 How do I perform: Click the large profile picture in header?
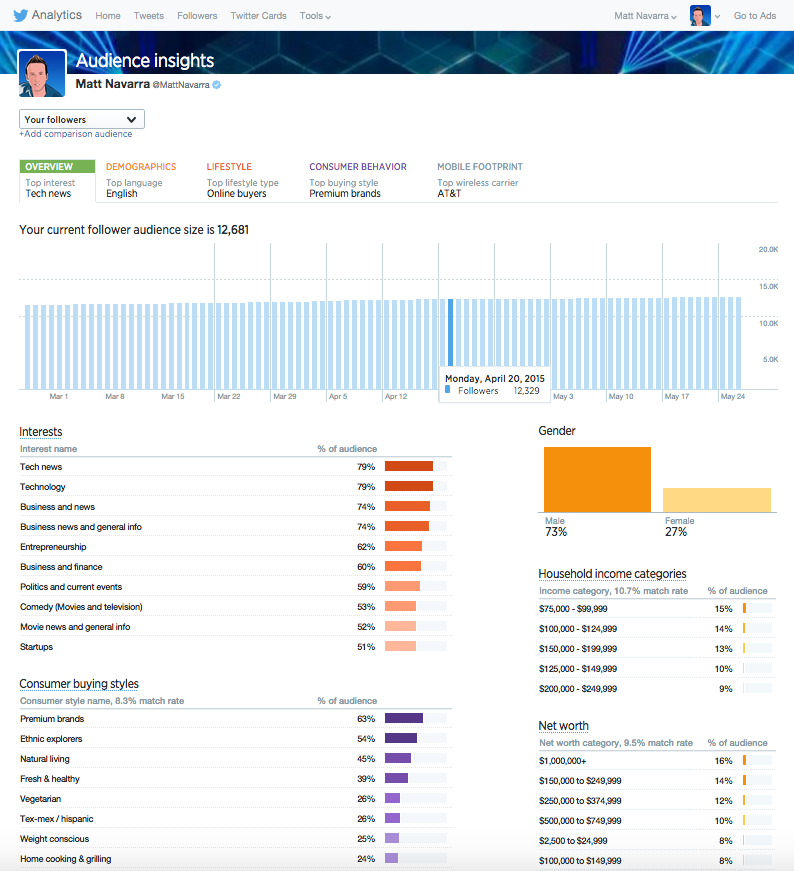pos(43,74)
